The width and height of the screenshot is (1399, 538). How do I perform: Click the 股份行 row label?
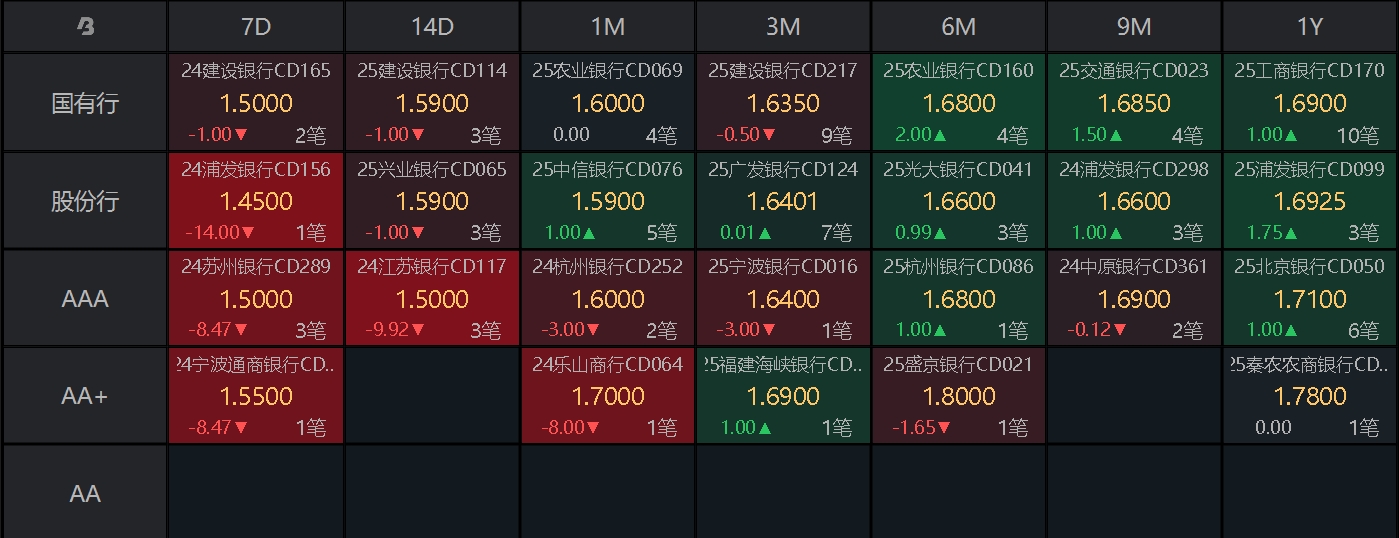pos(85,200)
